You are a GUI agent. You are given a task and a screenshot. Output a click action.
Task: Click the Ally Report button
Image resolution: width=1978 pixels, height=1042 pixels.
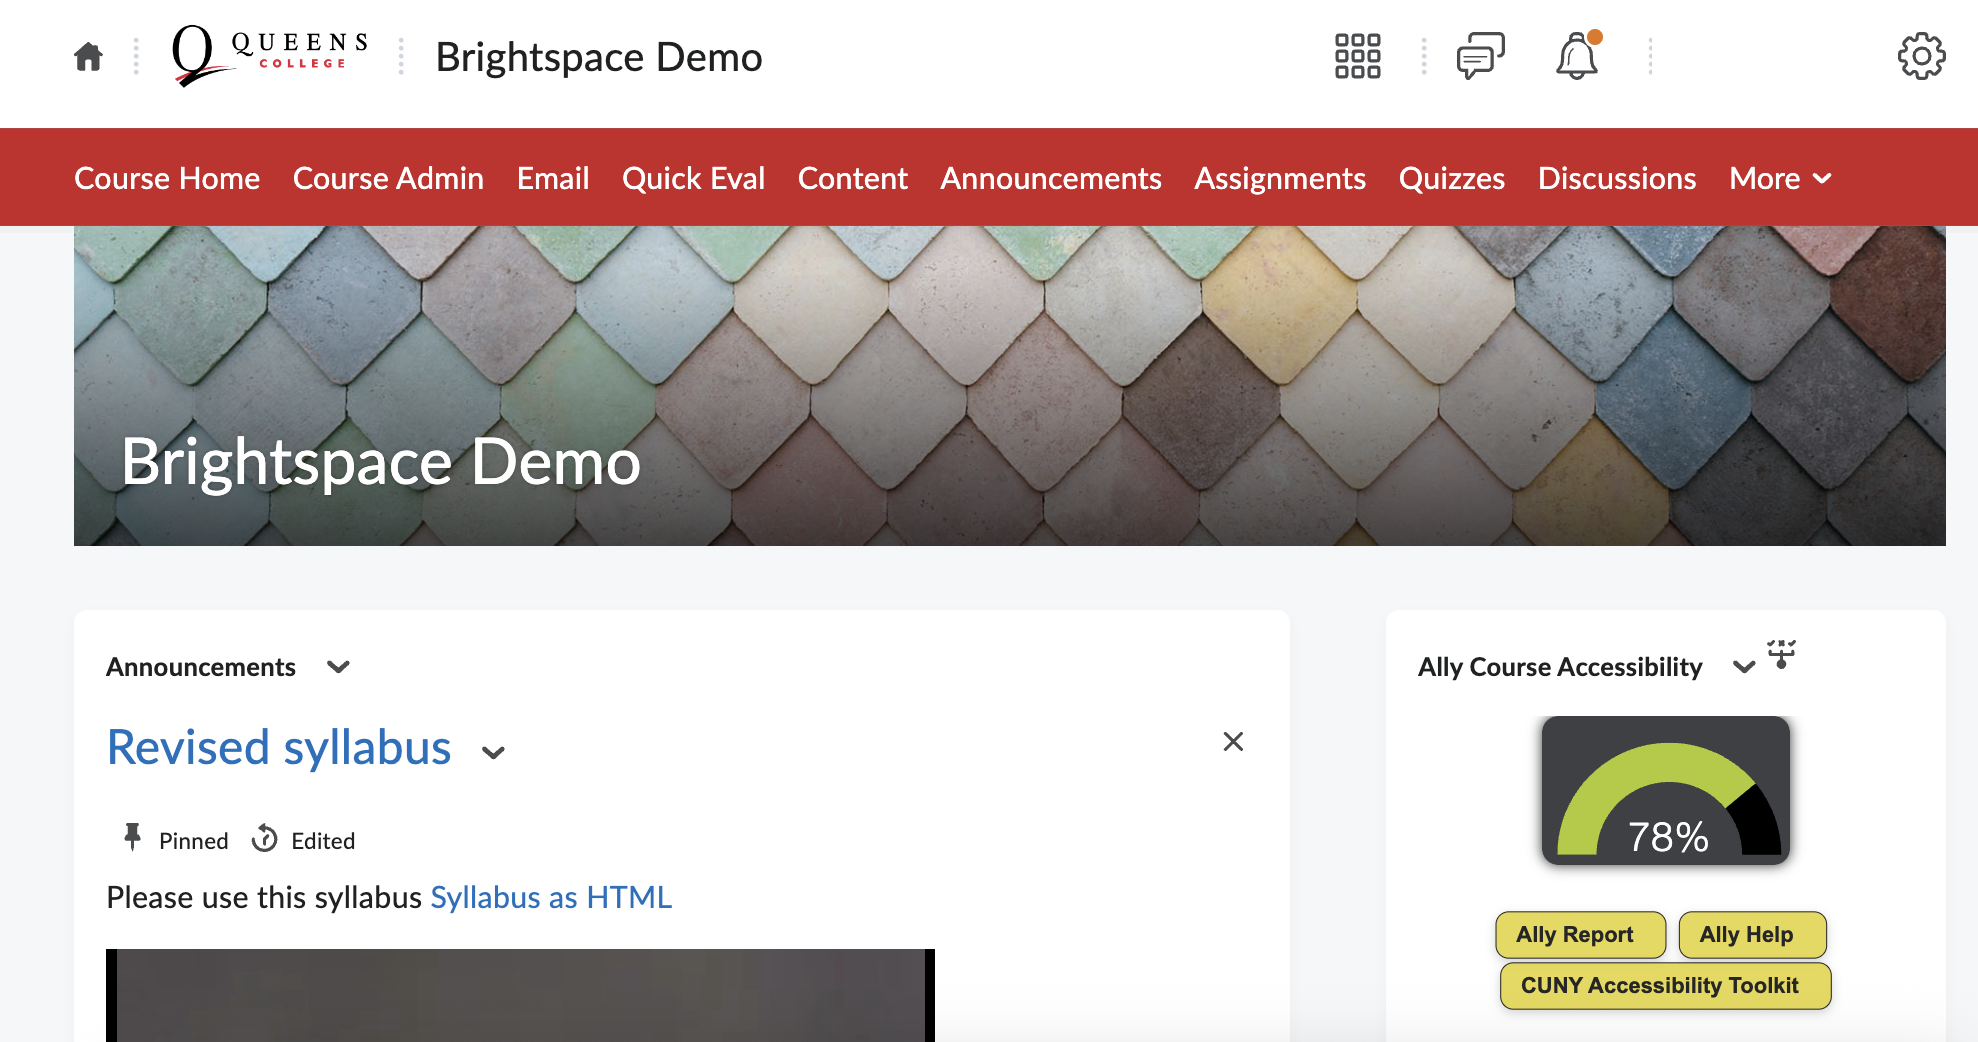point(1580,934)
